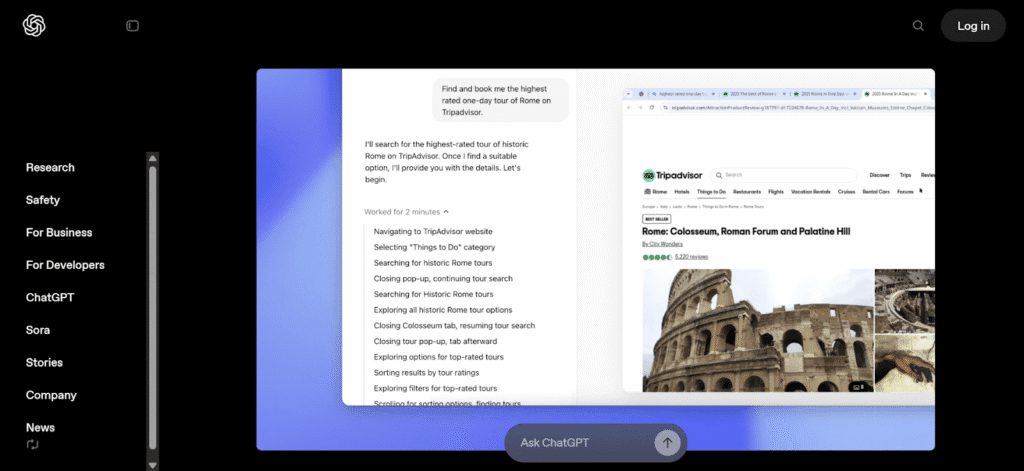Click the sidebar vertical scrollbar thumb

click(x=152, y=307)
